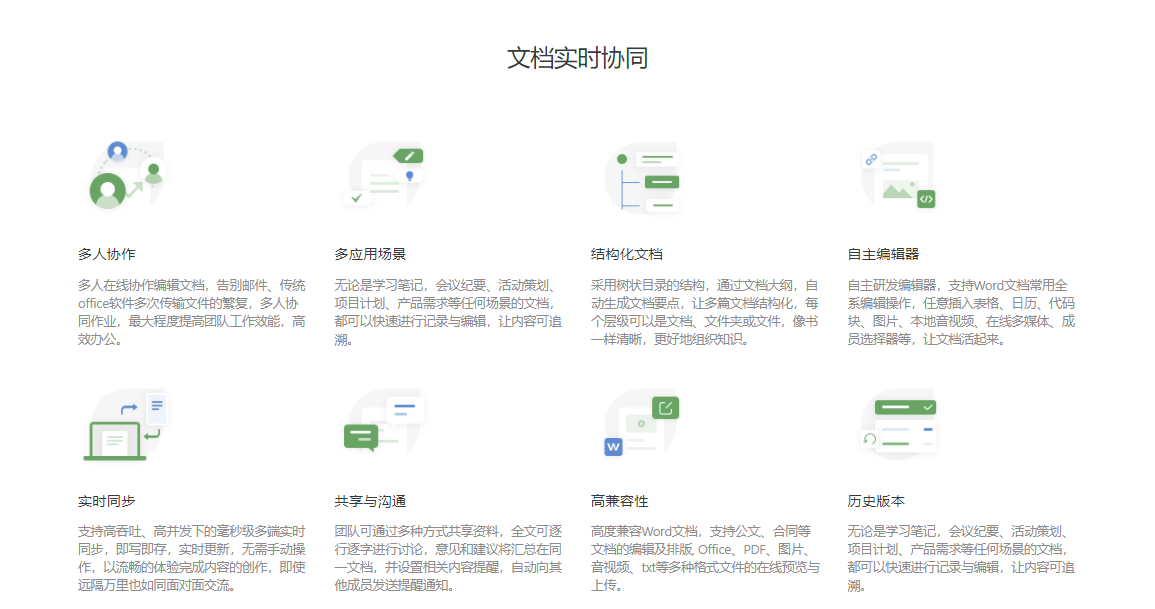This screenshot has height=609, width=1155.
Task: Select the 文档实时协同 page heading
Action: coord(578,58)
